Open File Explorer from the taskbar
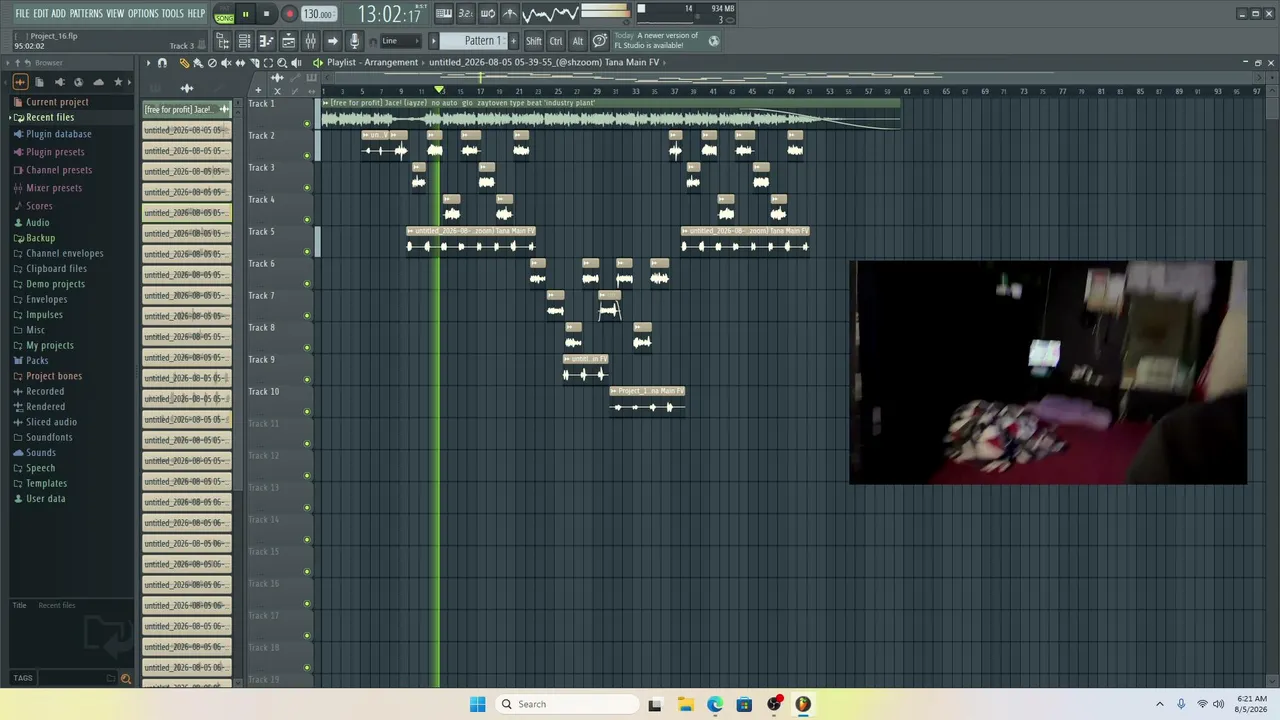Viewport: 1280px width, 720px height. pos(685,704)
